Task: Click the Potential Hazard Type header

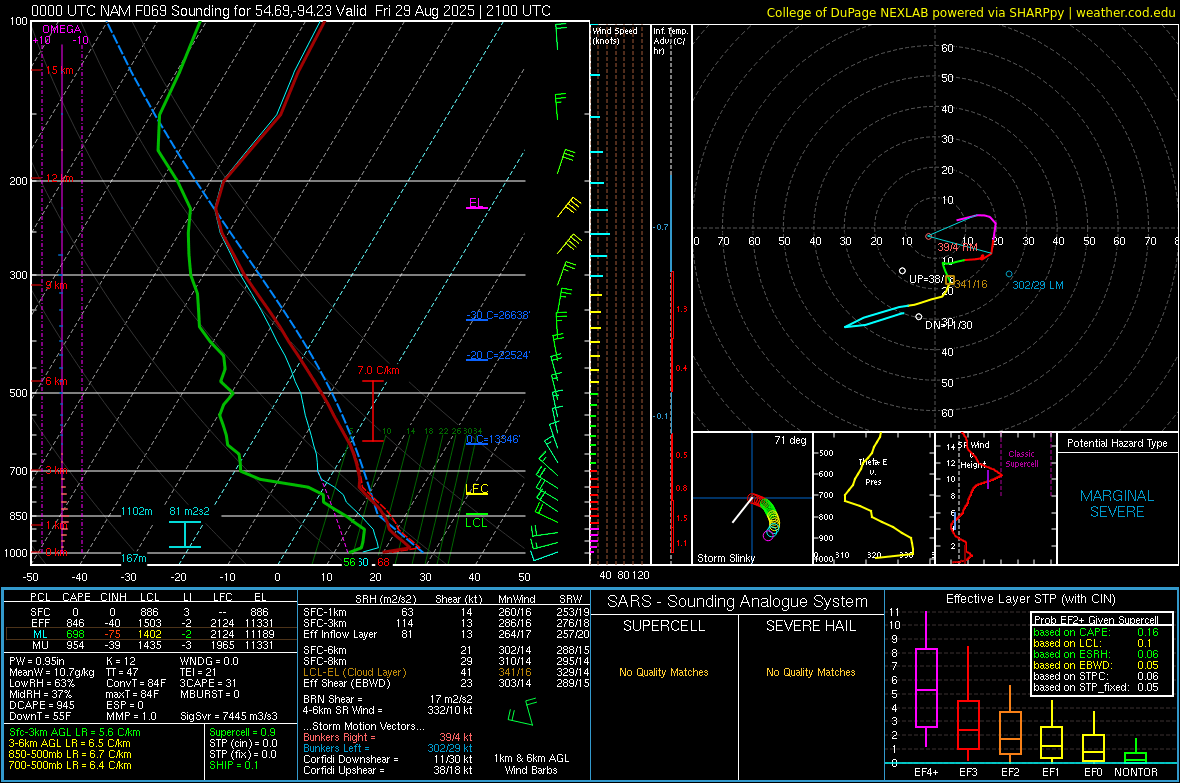Action: tap(1117, 443)
